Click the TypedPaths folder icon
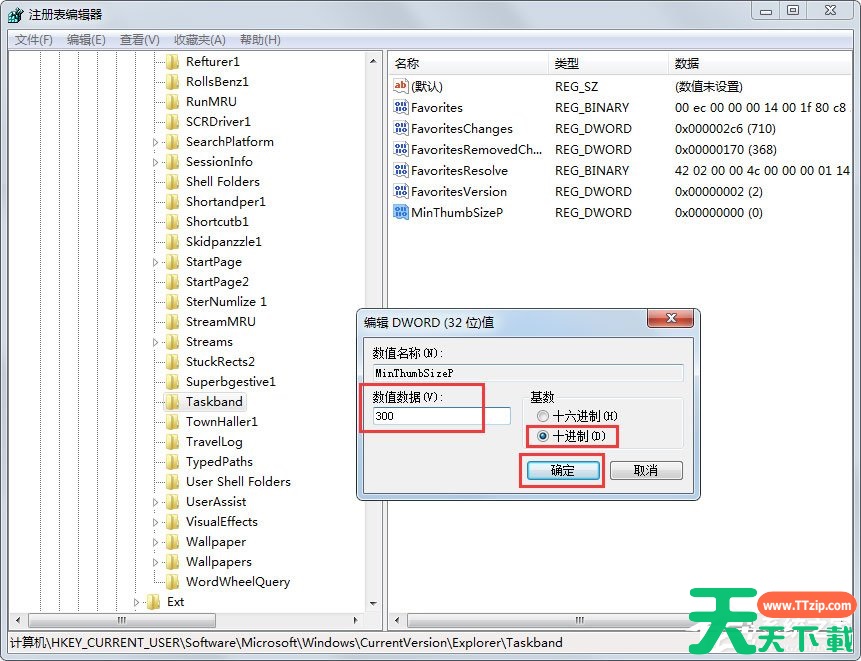Screen dimensions: 861x661 pyautogui.click(x=172, y=462)
